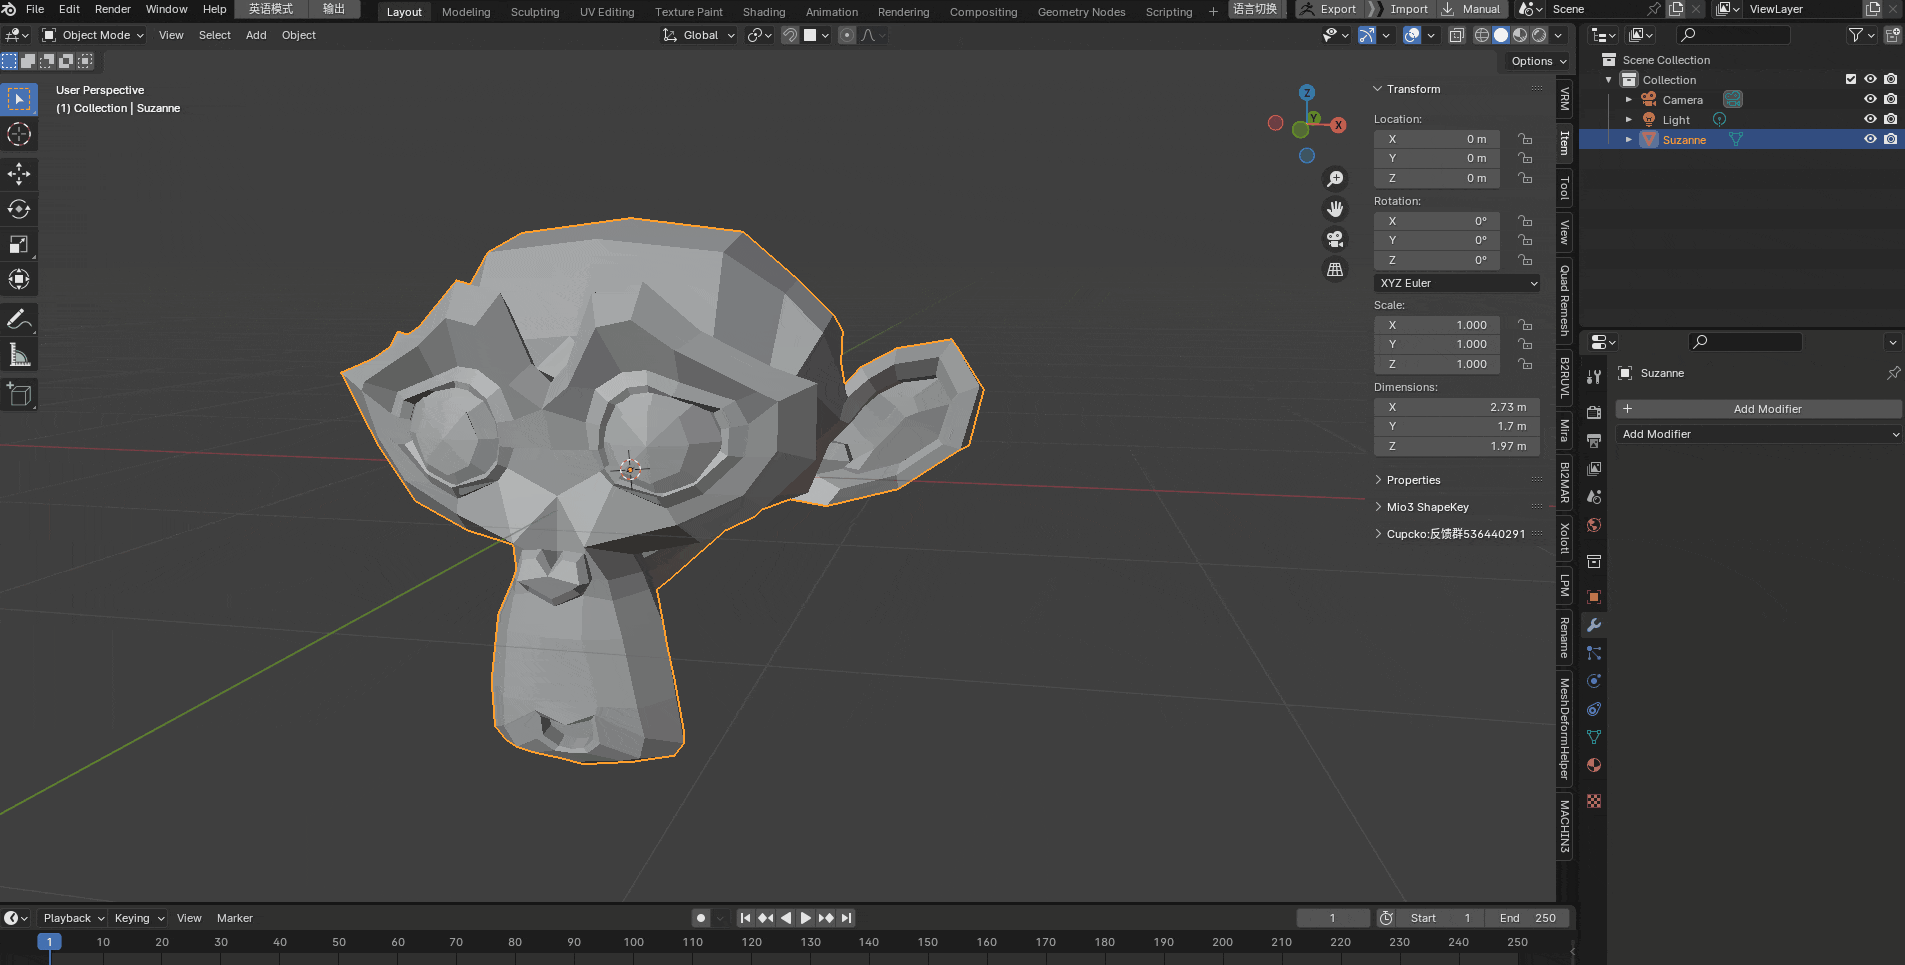Activate the Move tool
The height and width of the screenshot is (965, 1905).
pyautogui.click(x=19, y=174)
